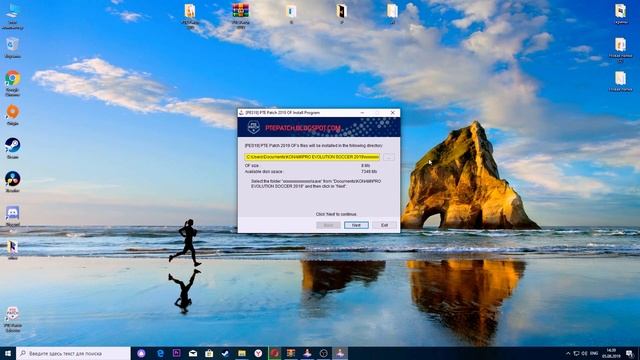The image size is (640, 360).
Task: Open the purple square app in taskbar
Action: point(177,353)
